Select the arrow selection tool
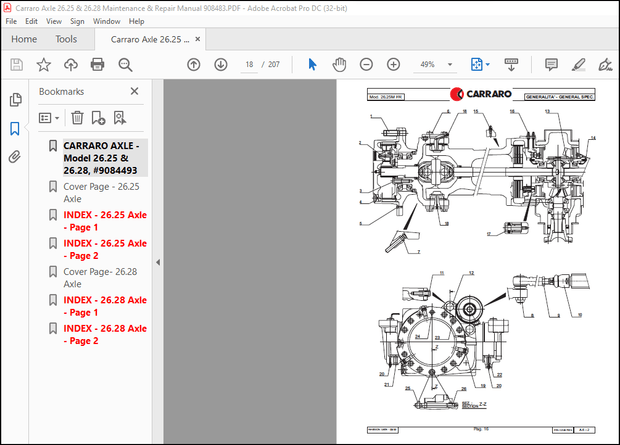 [x=312, y=64]
